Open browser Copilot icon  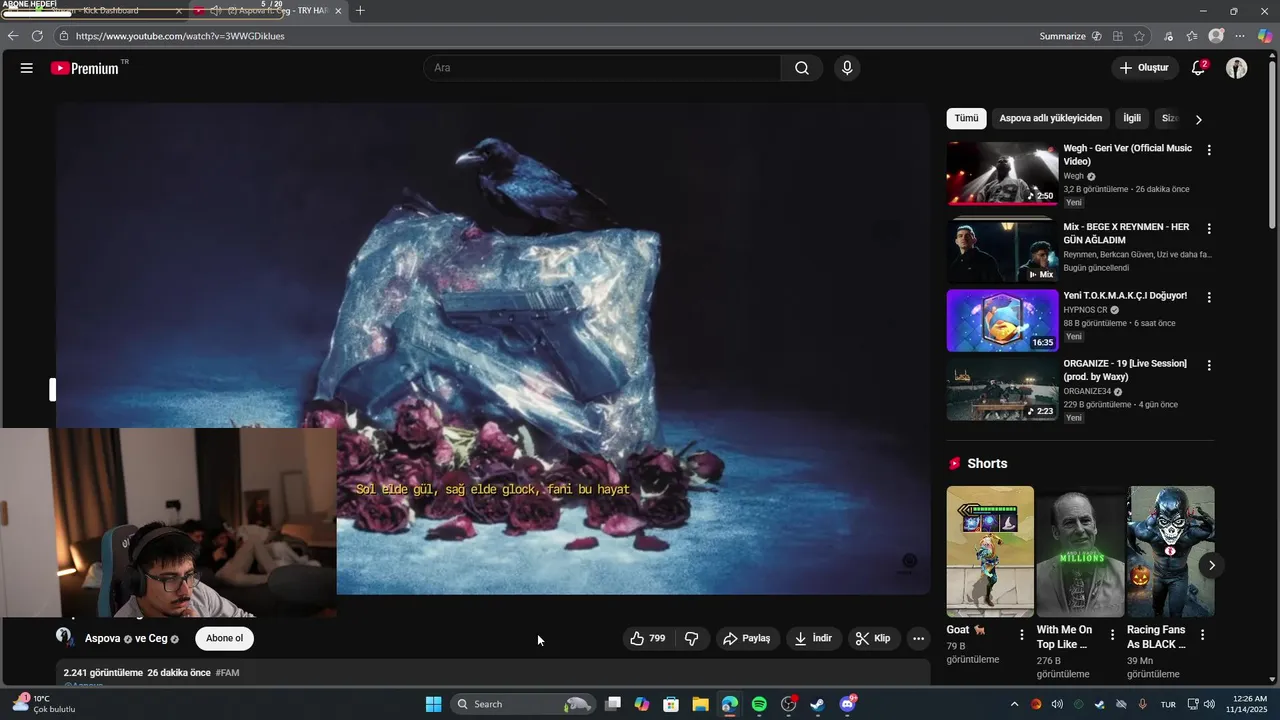point(1265,36)
